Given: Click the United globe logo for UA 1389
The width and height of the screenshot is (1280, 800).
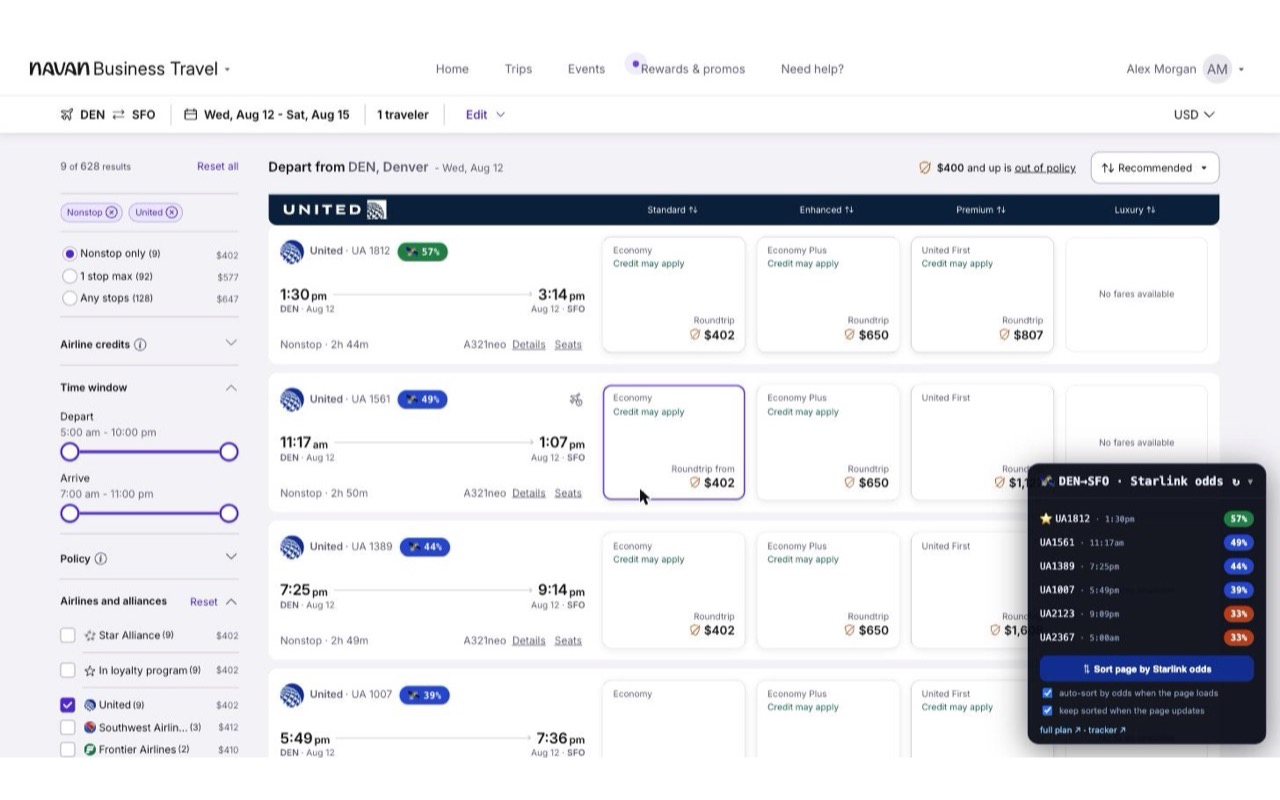Looking at the screenshot, I should coord(292,547).
